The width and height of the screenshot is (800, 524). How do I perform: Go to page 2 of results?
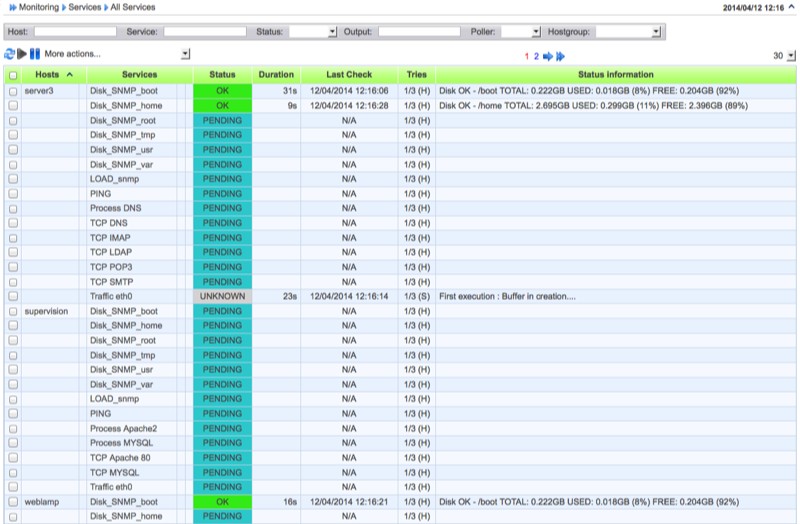pos(536,56)
